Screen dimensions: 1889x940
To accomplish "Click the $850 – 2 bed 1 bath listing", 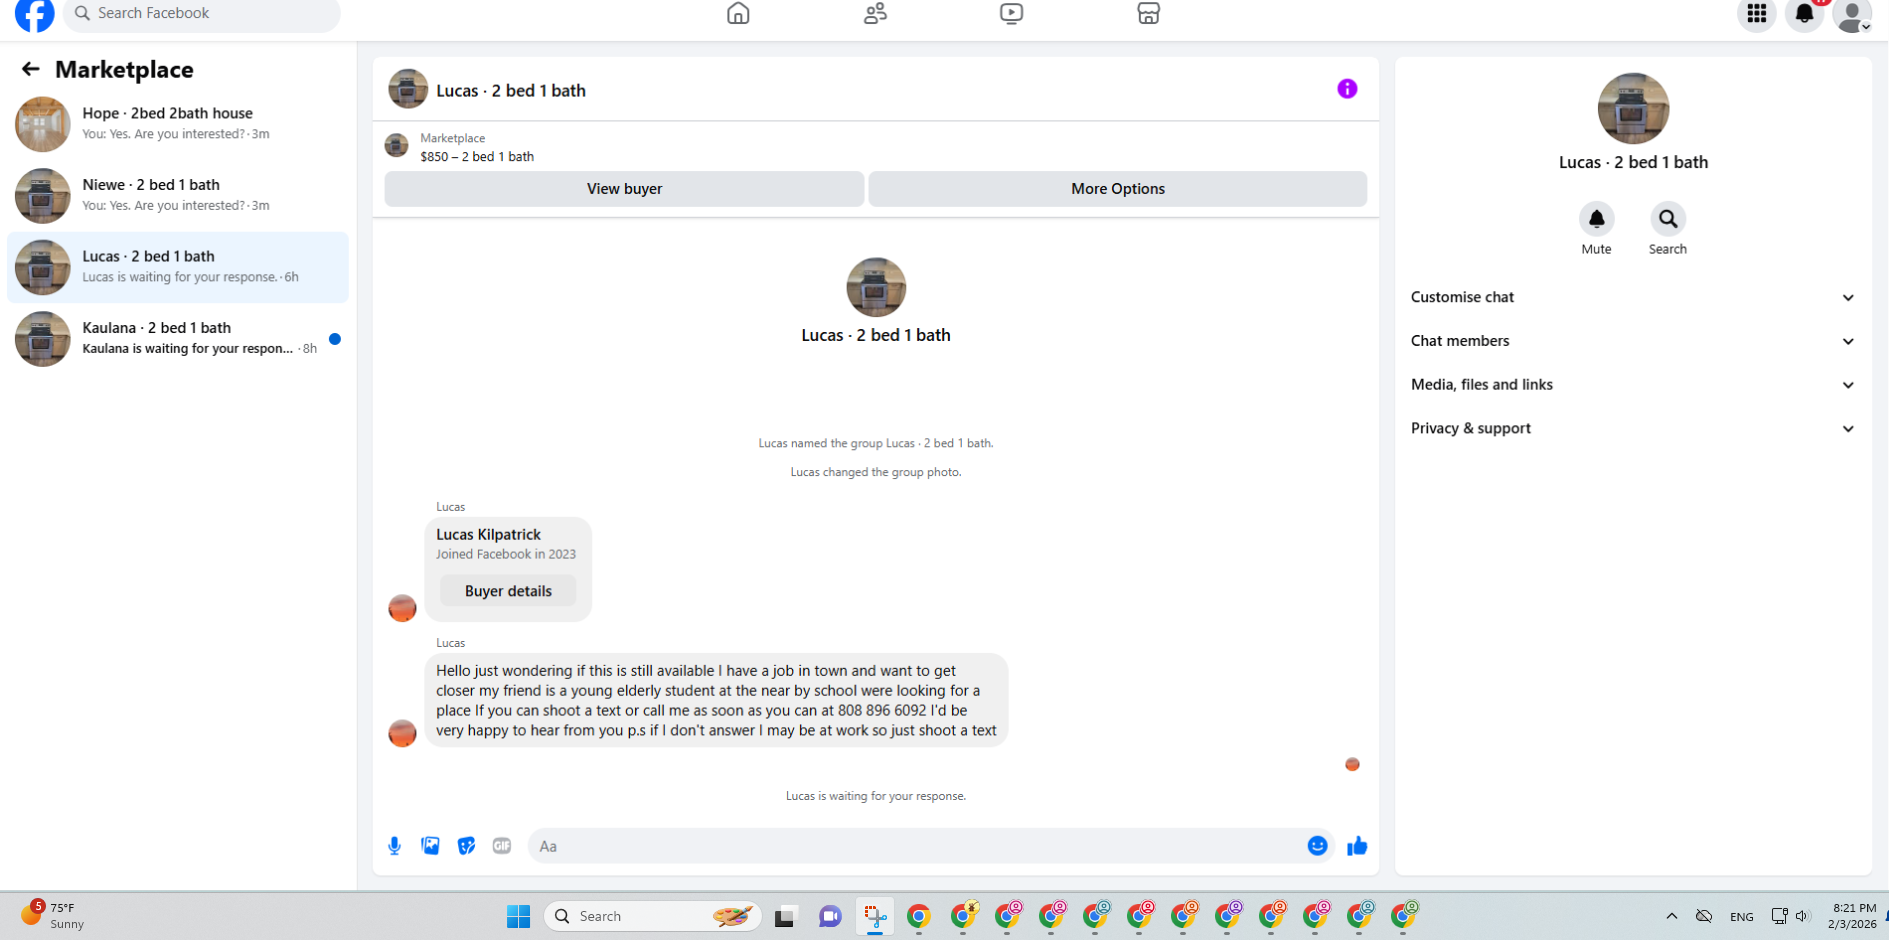I will [x=477, y=157].
